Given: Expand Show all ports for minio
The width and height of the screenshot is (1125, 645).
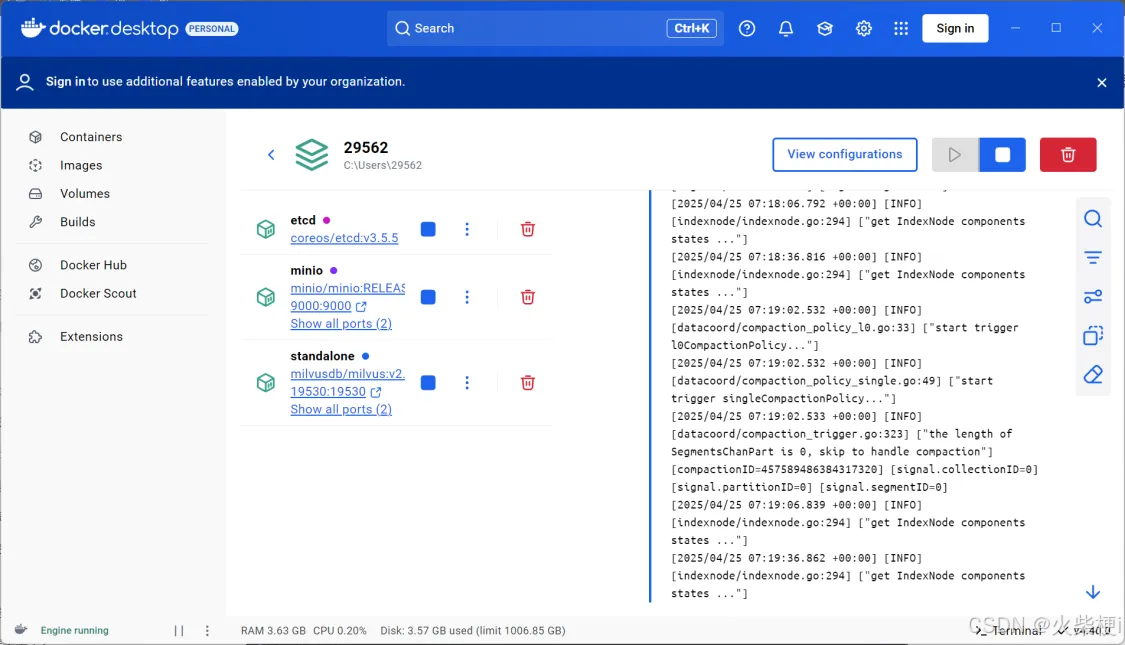Looking at the screenshot, I should (x=341, y=324).
